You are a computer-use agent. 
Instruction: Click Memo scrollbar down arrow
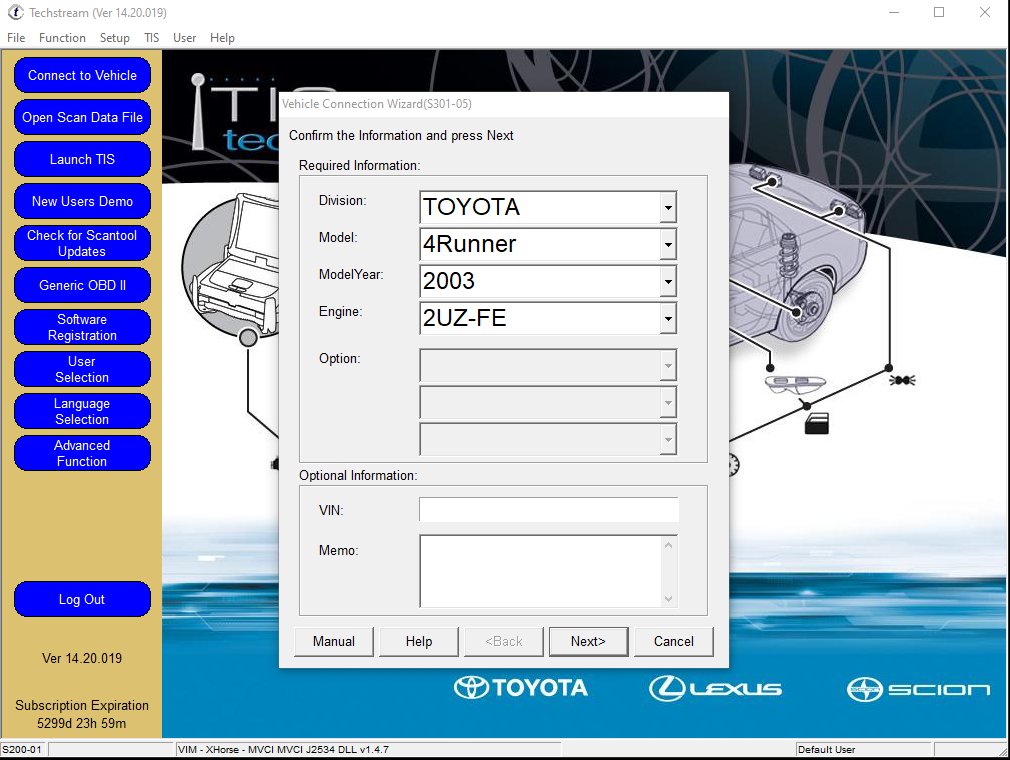pos(669,598)
